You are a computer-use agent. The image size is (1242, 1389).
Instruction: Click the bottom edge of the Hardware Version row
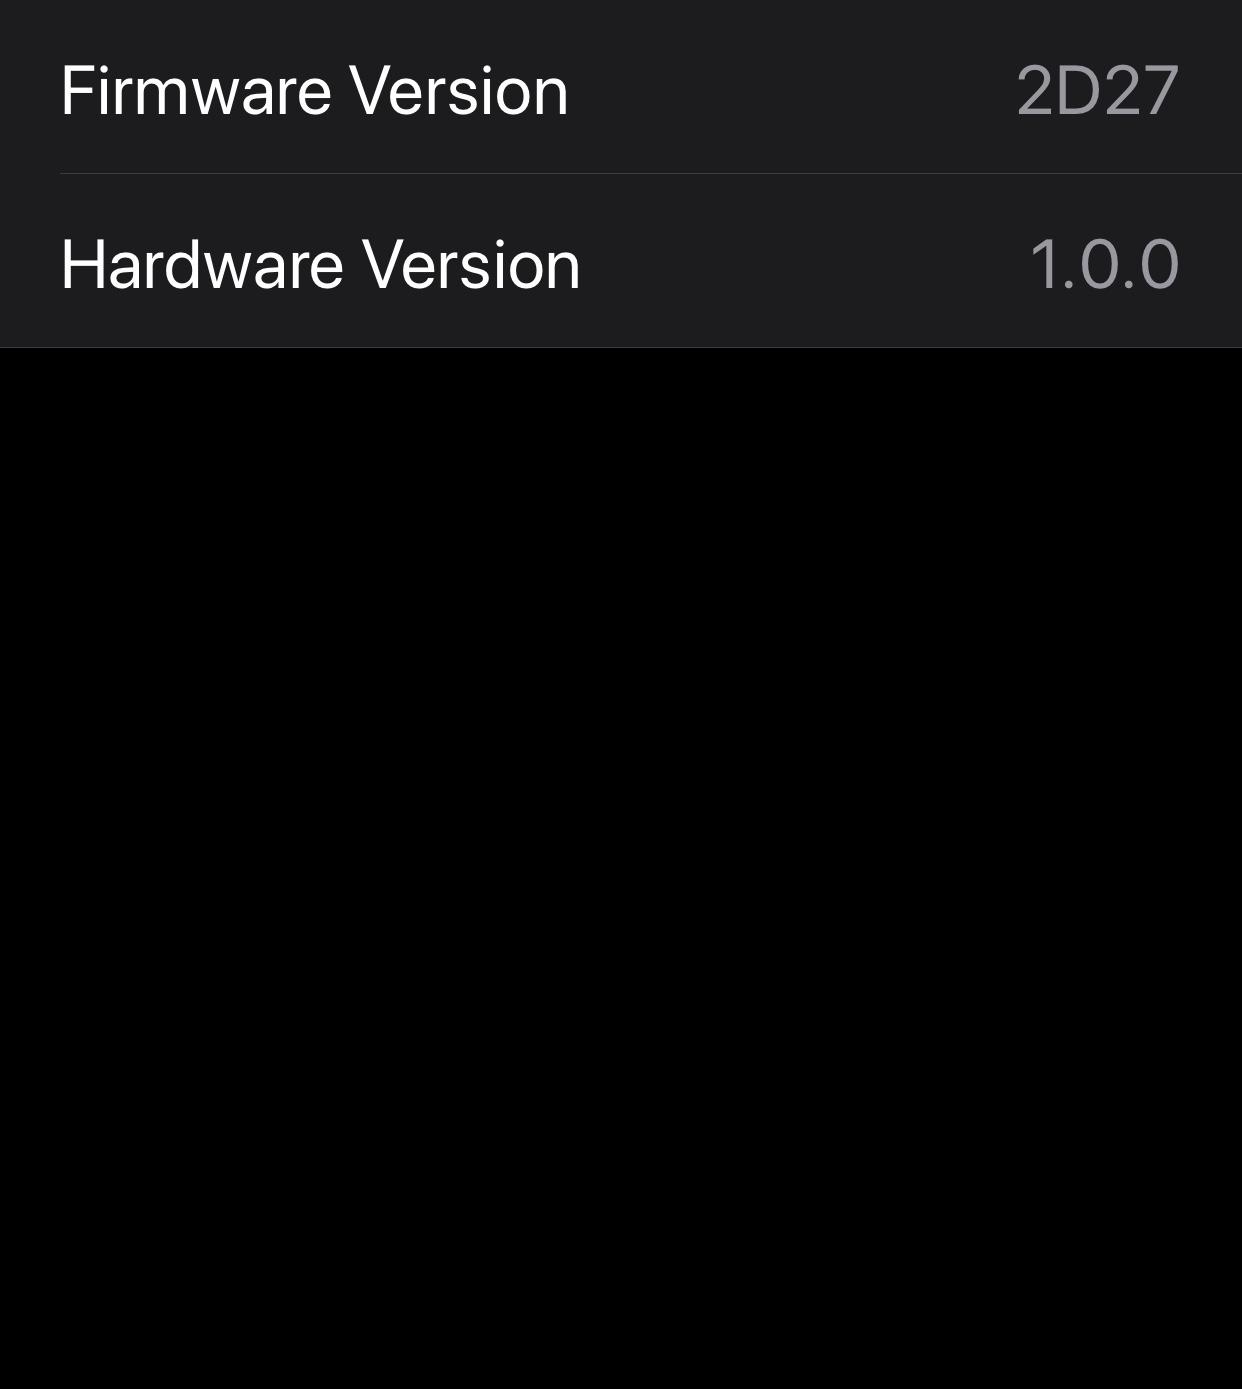tap(621, 347)
